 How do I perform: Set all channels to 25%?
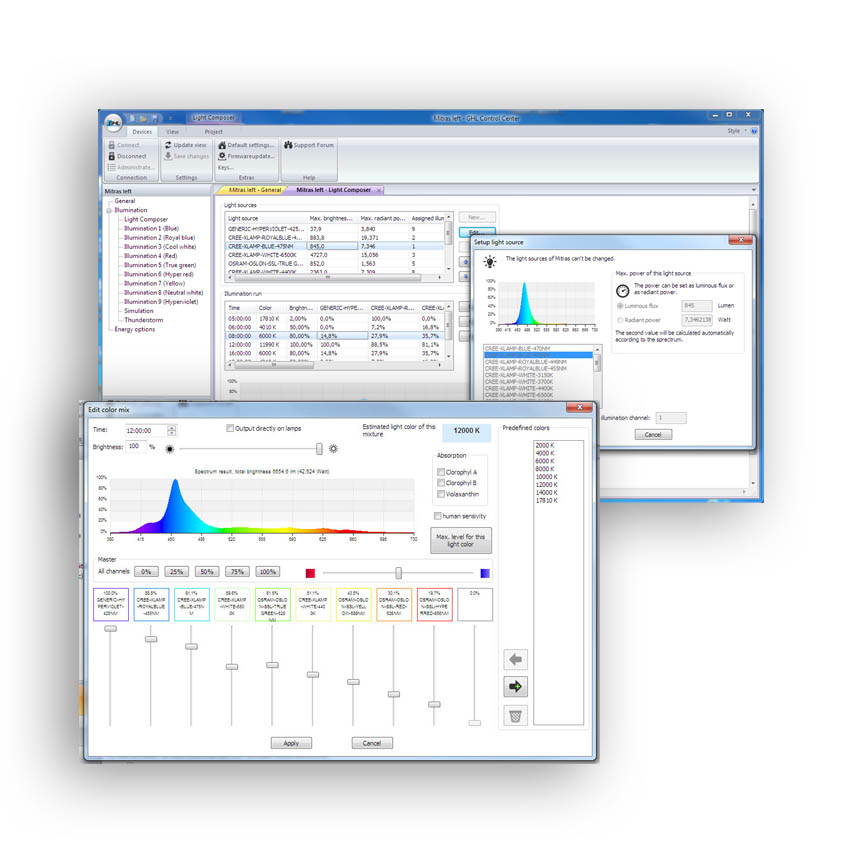click(177, 572)
